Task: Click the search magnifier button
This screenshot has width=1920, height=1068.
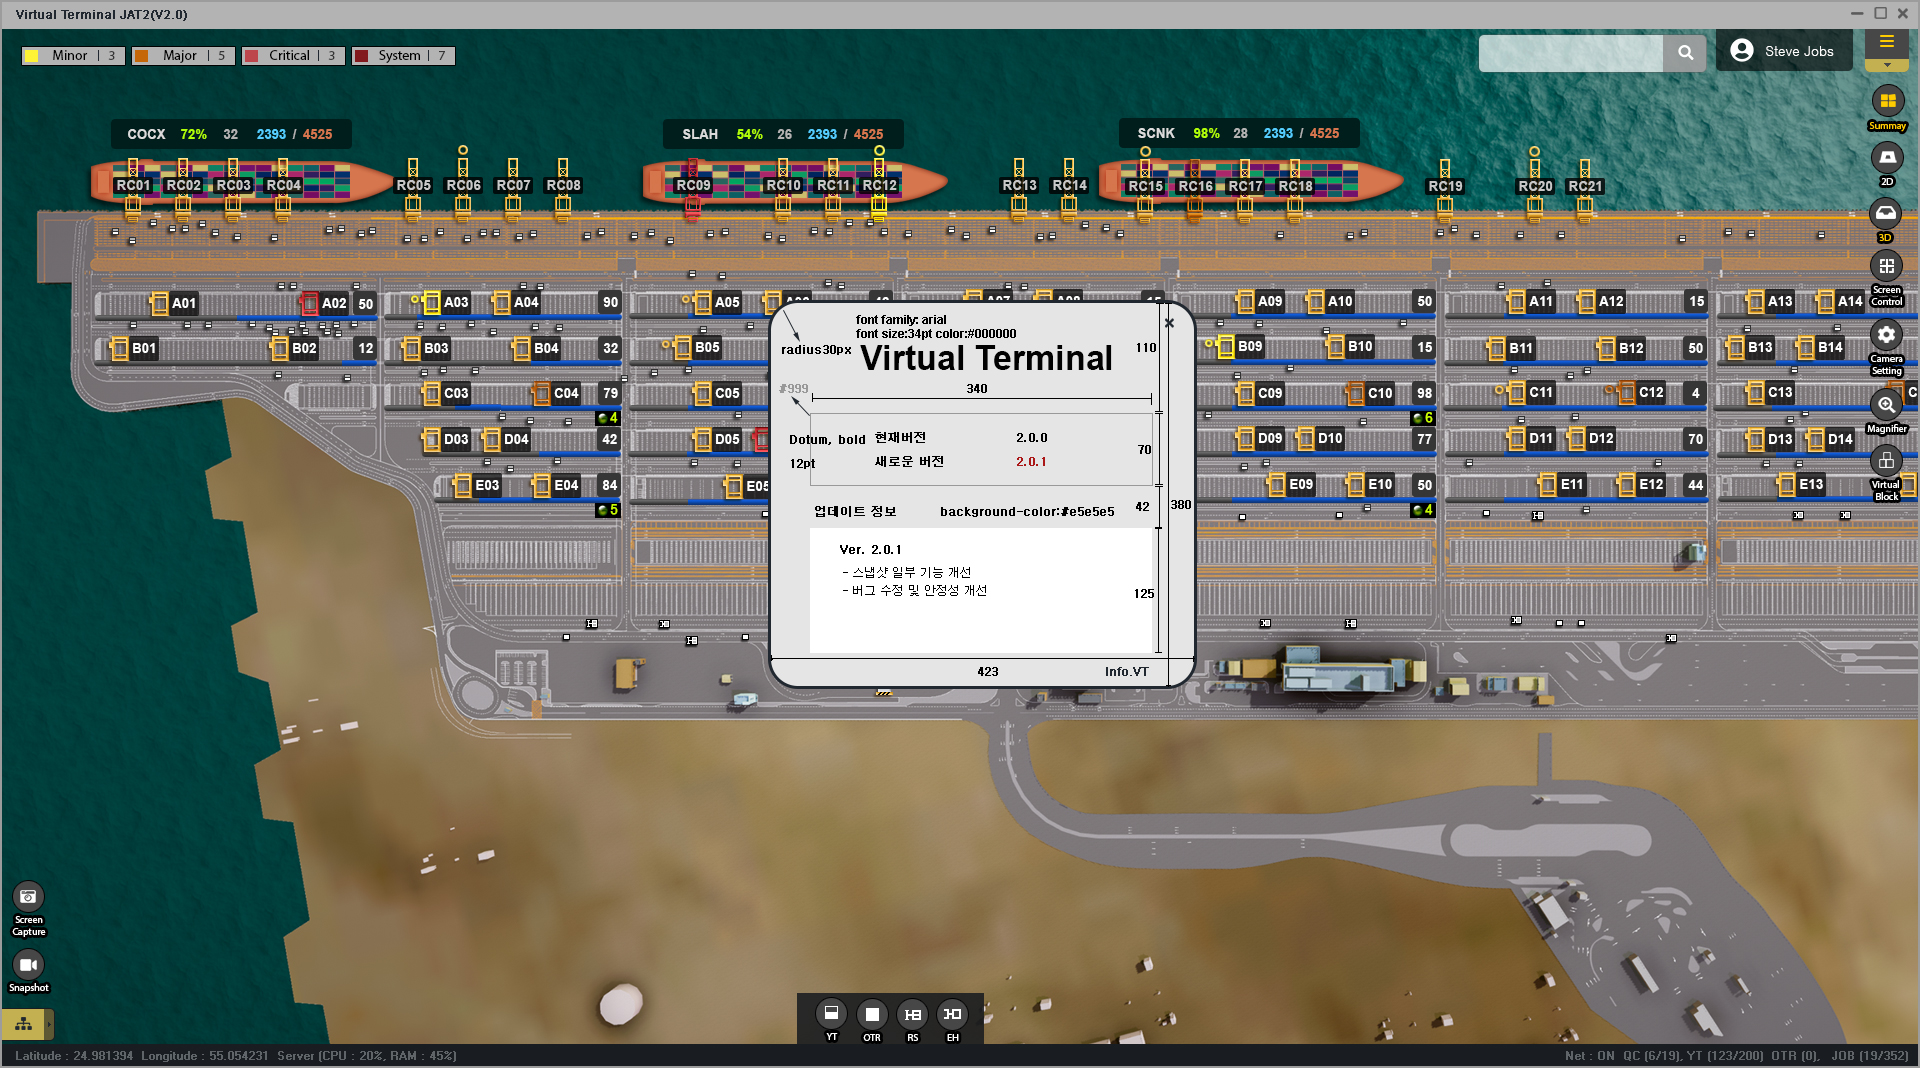Action: coord(1685,53)
